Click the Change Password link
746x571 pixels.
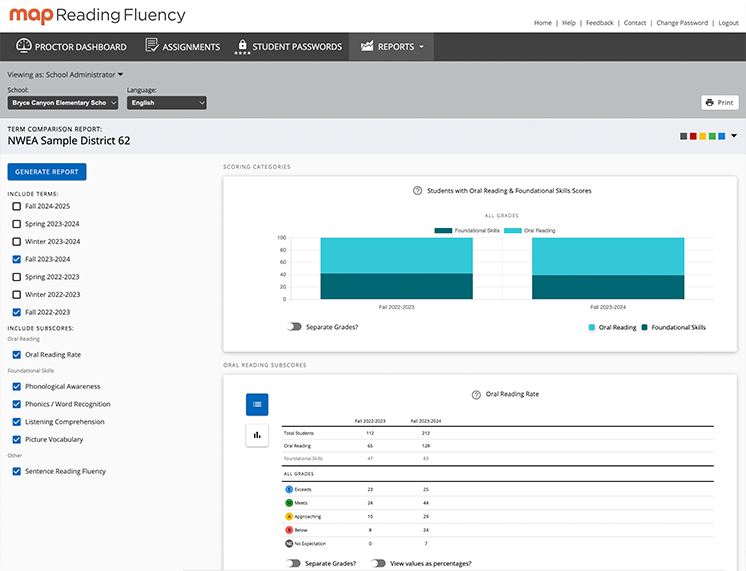coord(682,22)
